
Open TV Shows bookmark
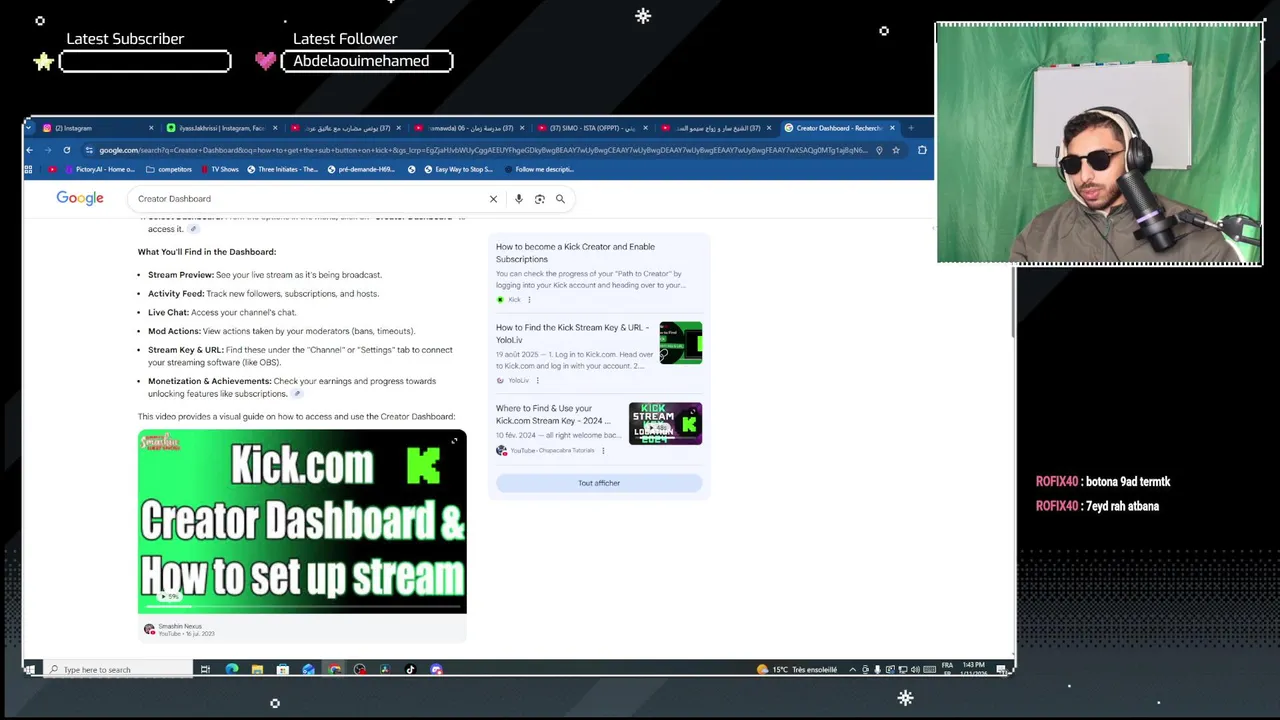coord(220,169)
